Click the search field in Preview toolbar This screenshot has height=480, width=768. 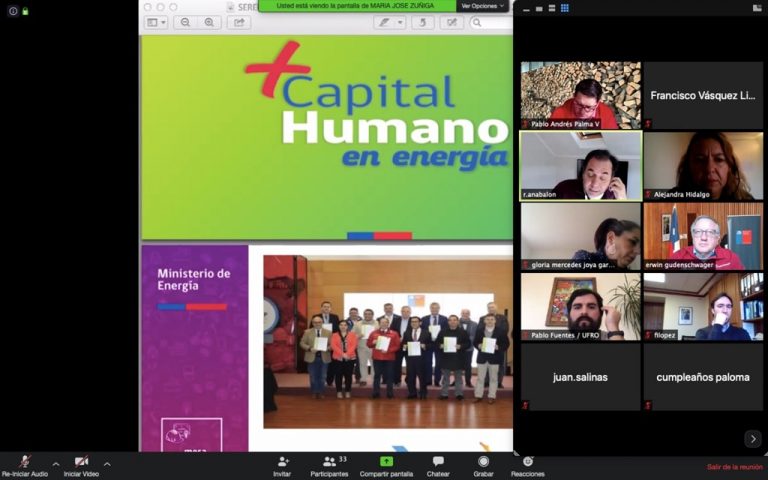click(491, 23)
